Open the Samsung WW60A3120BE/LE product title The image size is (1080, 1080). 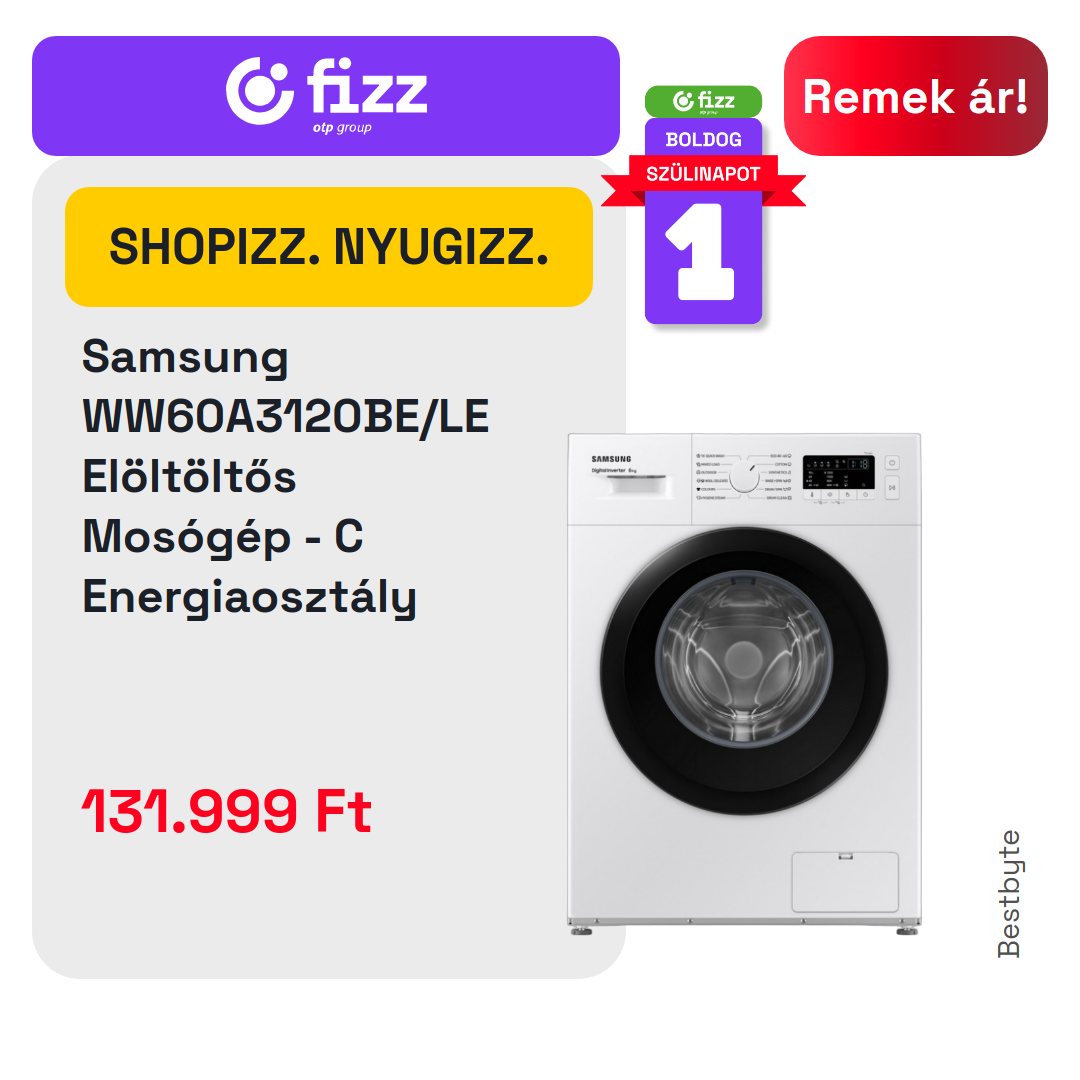pyautogui.click(x=285, y=477)
